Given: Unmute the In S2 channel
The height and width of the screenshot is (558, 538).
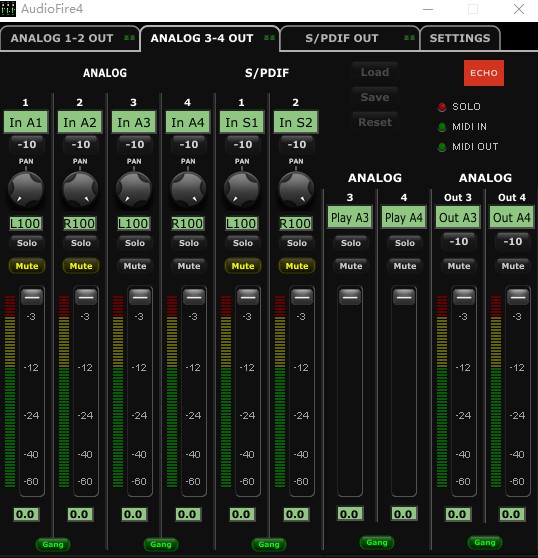Looking at the screenshot, I should [297, 266].
